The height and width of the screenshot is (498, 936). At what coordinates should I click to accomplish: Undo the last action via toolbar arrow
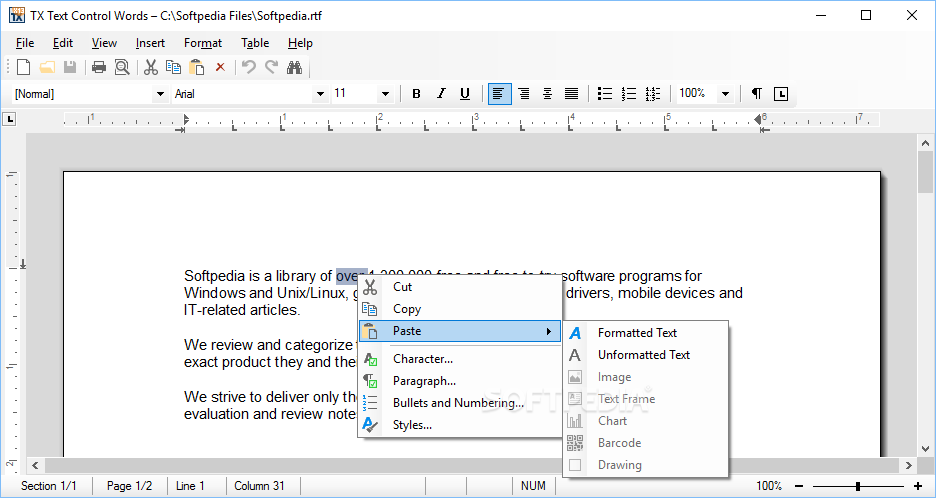coord(248,67)
